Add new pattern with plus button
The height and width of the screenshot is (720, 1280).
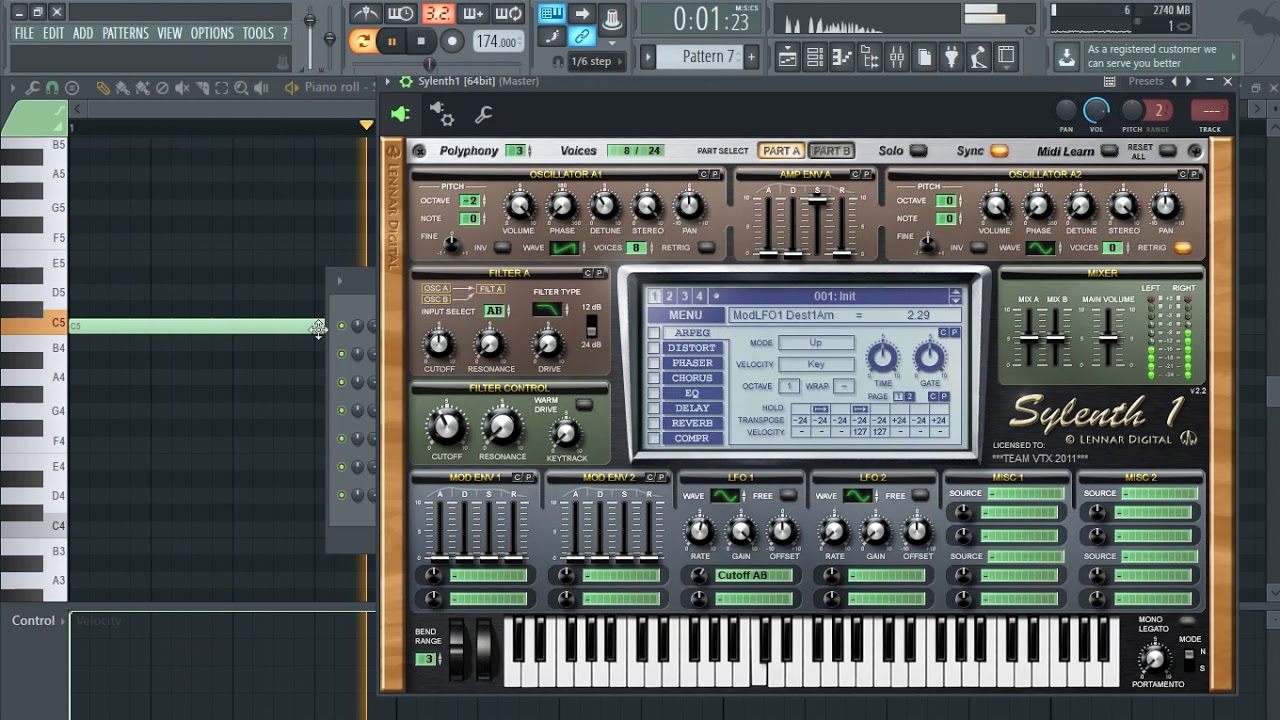[x=752, y=57]
